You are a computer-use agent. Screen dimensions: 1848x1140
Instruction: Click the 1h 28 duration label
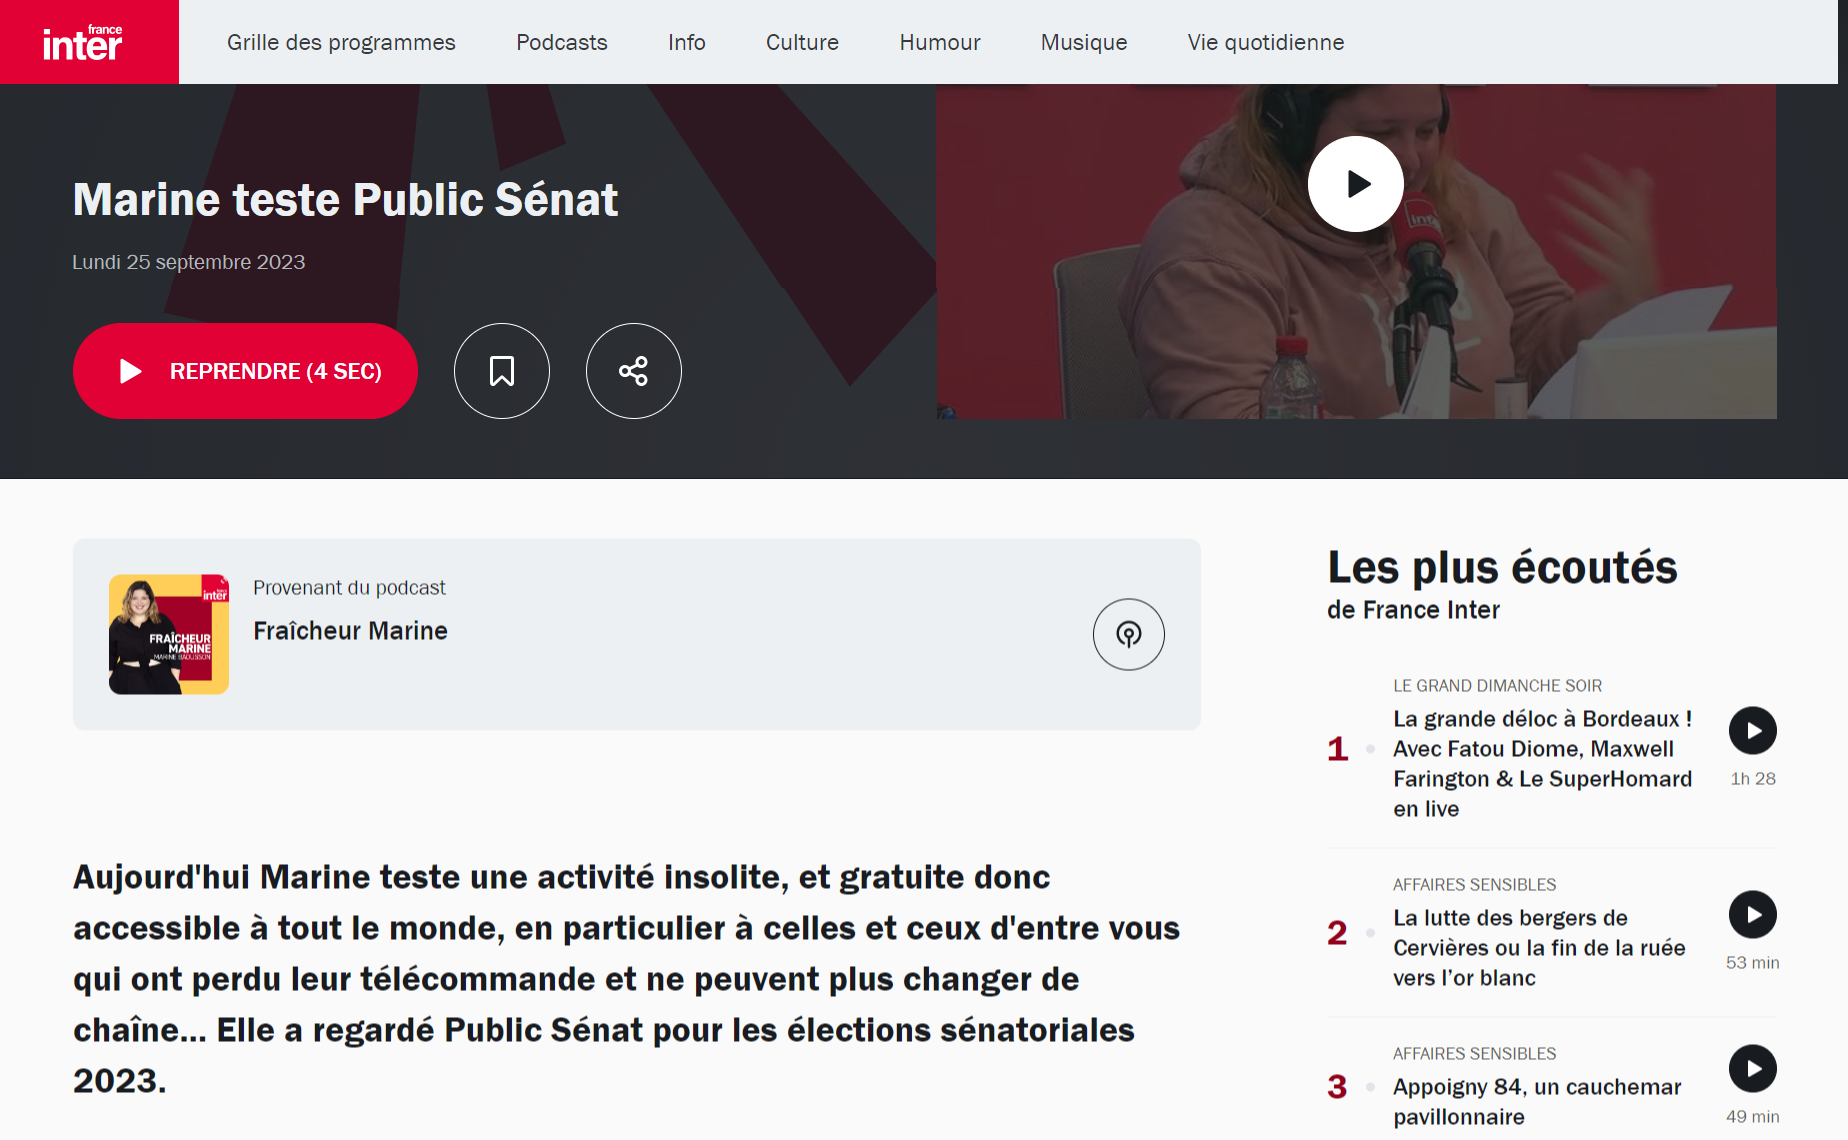coord(1753,779)
